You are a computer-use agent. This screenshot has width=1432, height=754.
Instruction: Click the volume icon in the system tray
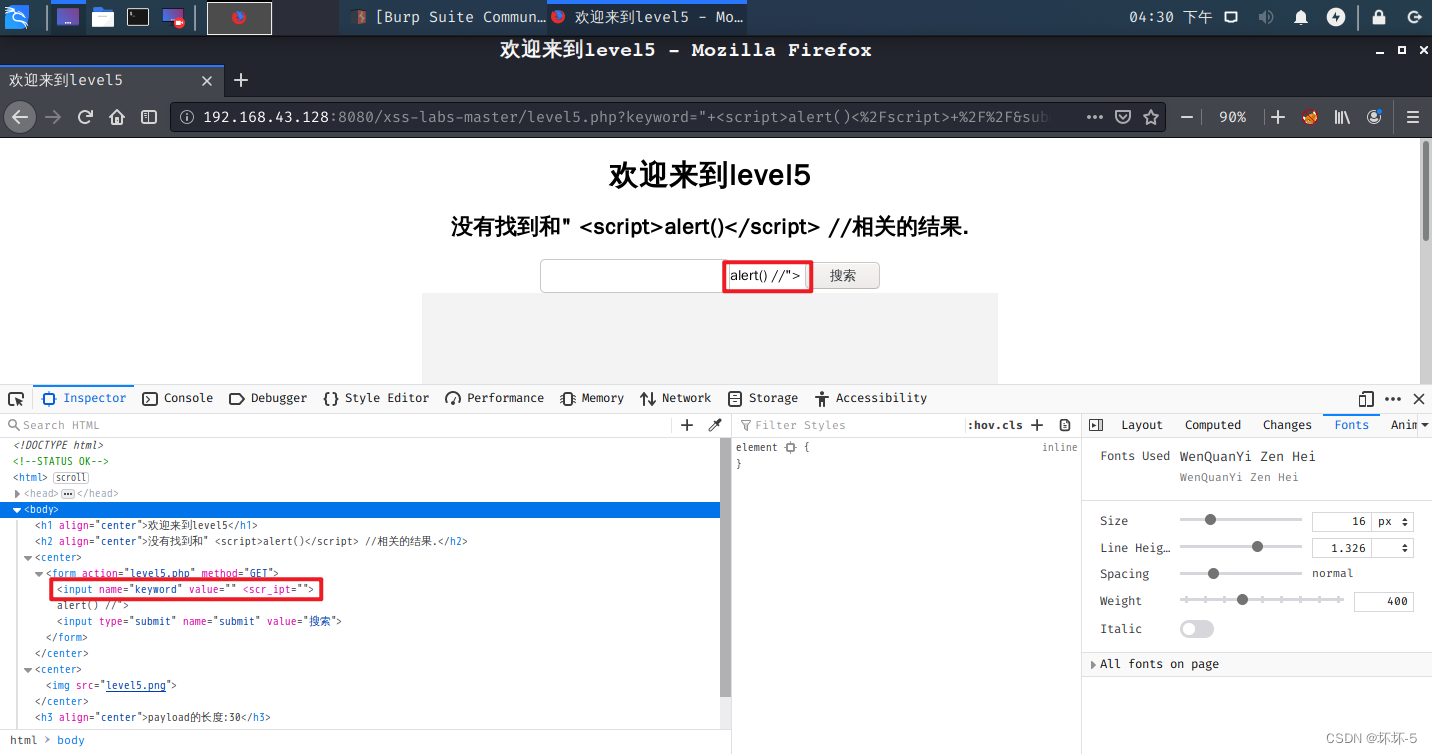click(1266, 17)
